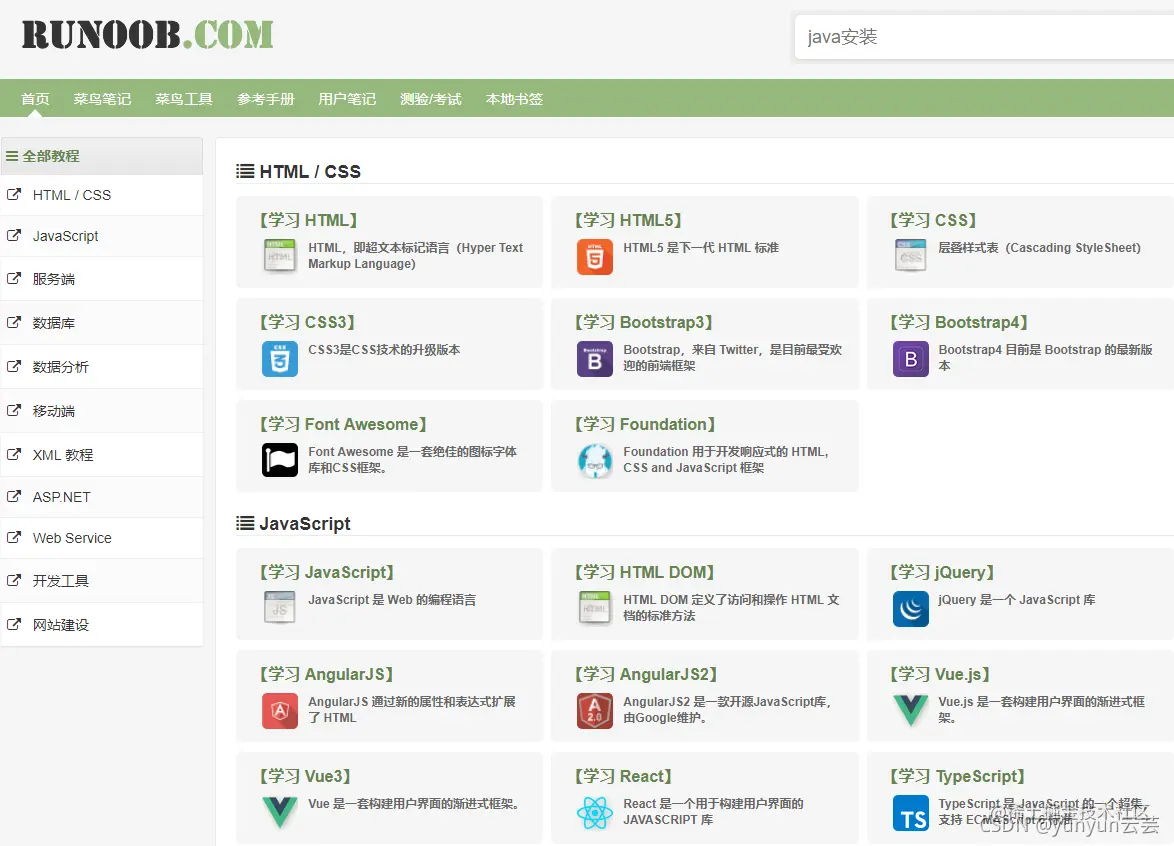Viewport: 1174px width, 846px height.
Task: Click the AngularJS2 2.0 shield icon
Action: [x=595, y=710]
